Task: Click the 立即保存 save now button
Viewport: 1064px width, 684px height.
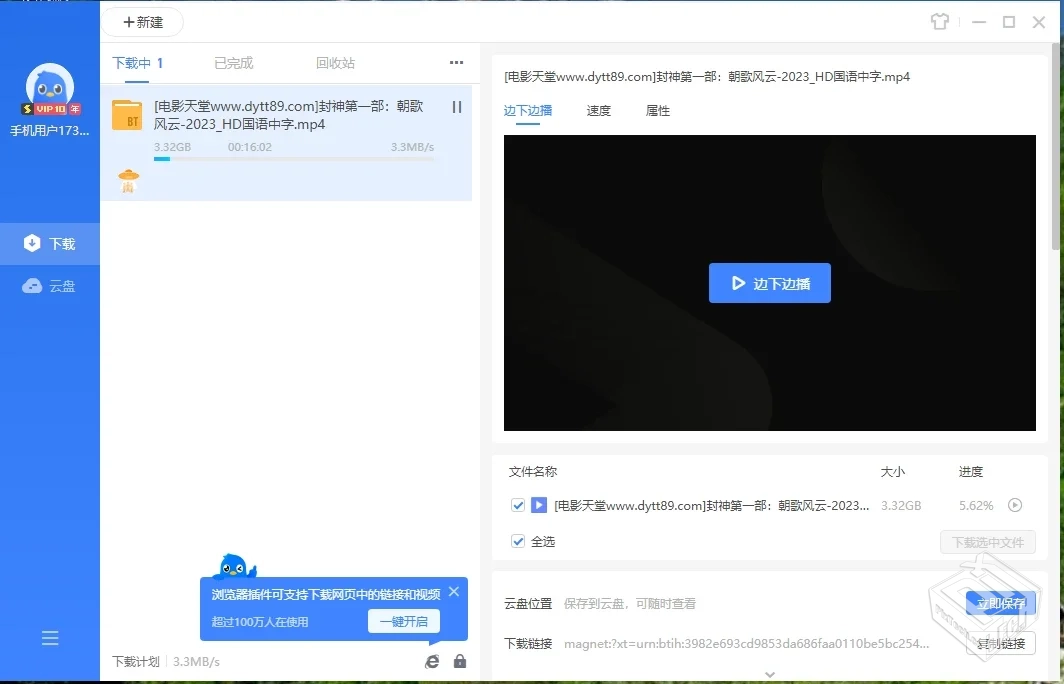Action: [x=1002, y=602]
